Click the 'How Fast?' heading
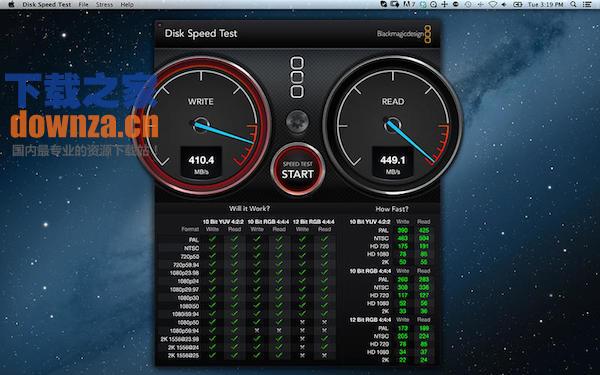The image size is (600, 375). coord(392,209)
